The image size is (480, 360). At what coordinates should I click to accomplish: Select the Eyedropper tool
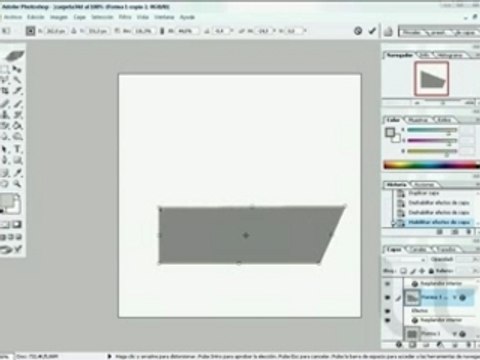17,172
